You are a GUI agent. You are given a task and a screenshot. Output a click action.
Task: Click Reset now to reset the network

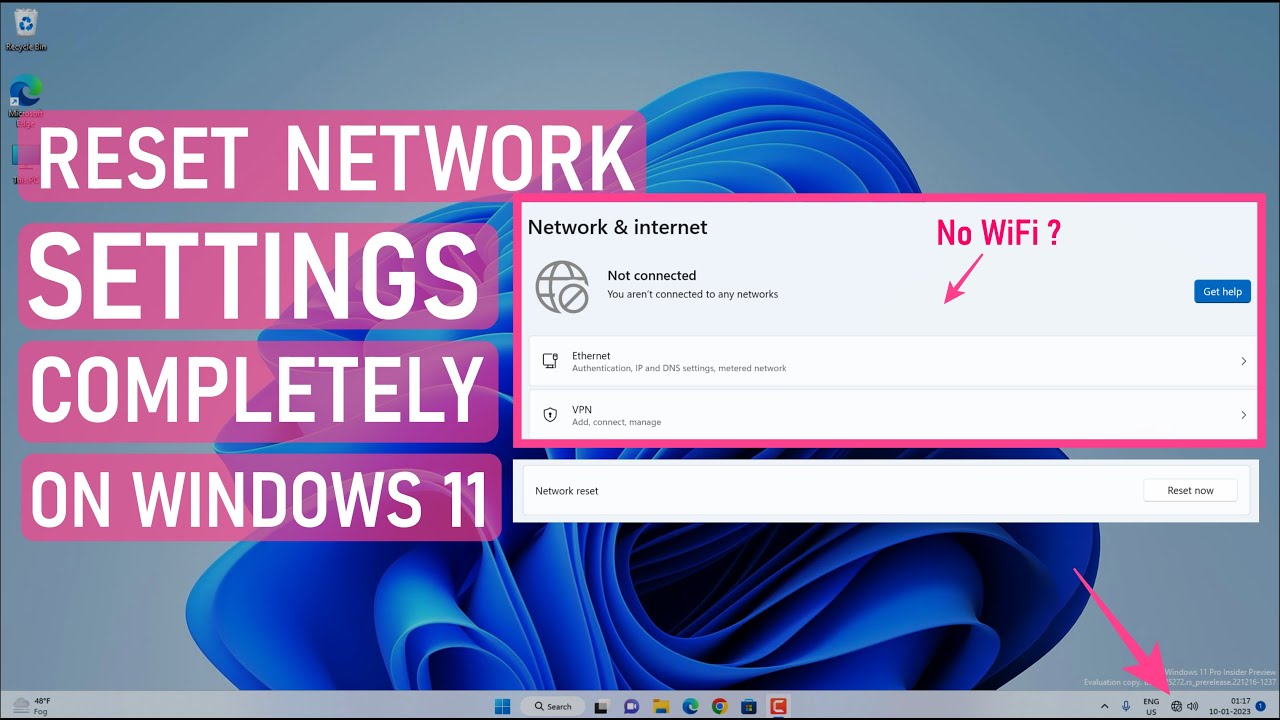[x=1190, y=490]
